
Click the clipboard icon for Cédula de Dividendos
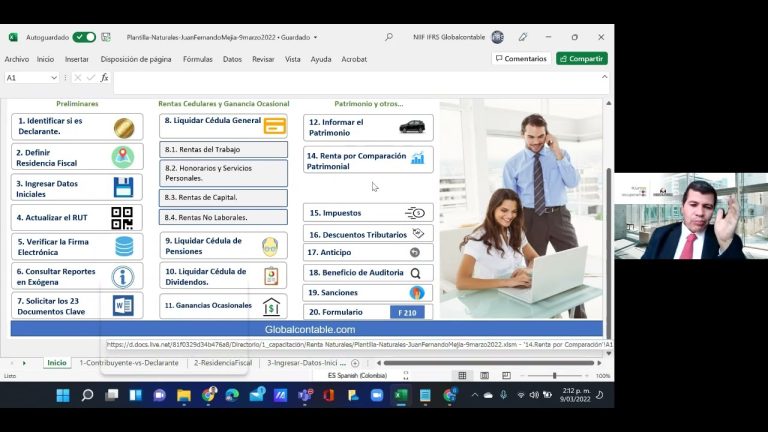[x=271, y=276]
